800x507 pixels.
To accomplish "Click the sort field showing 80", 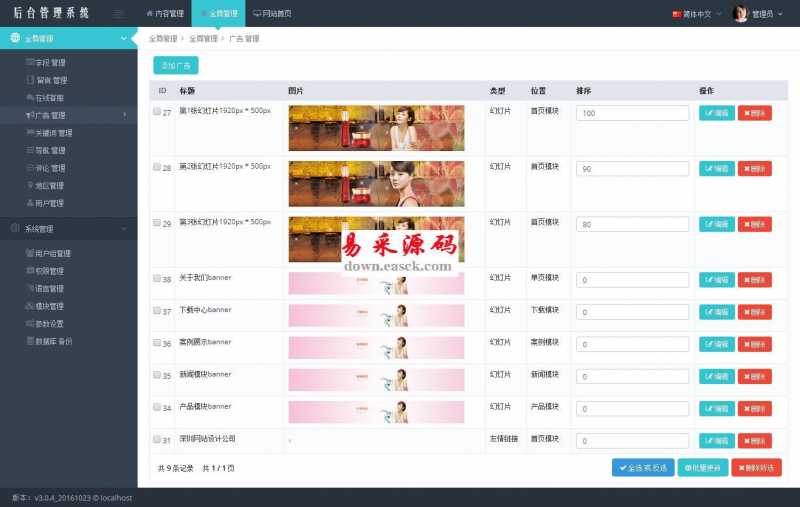I will click(632, 224).
